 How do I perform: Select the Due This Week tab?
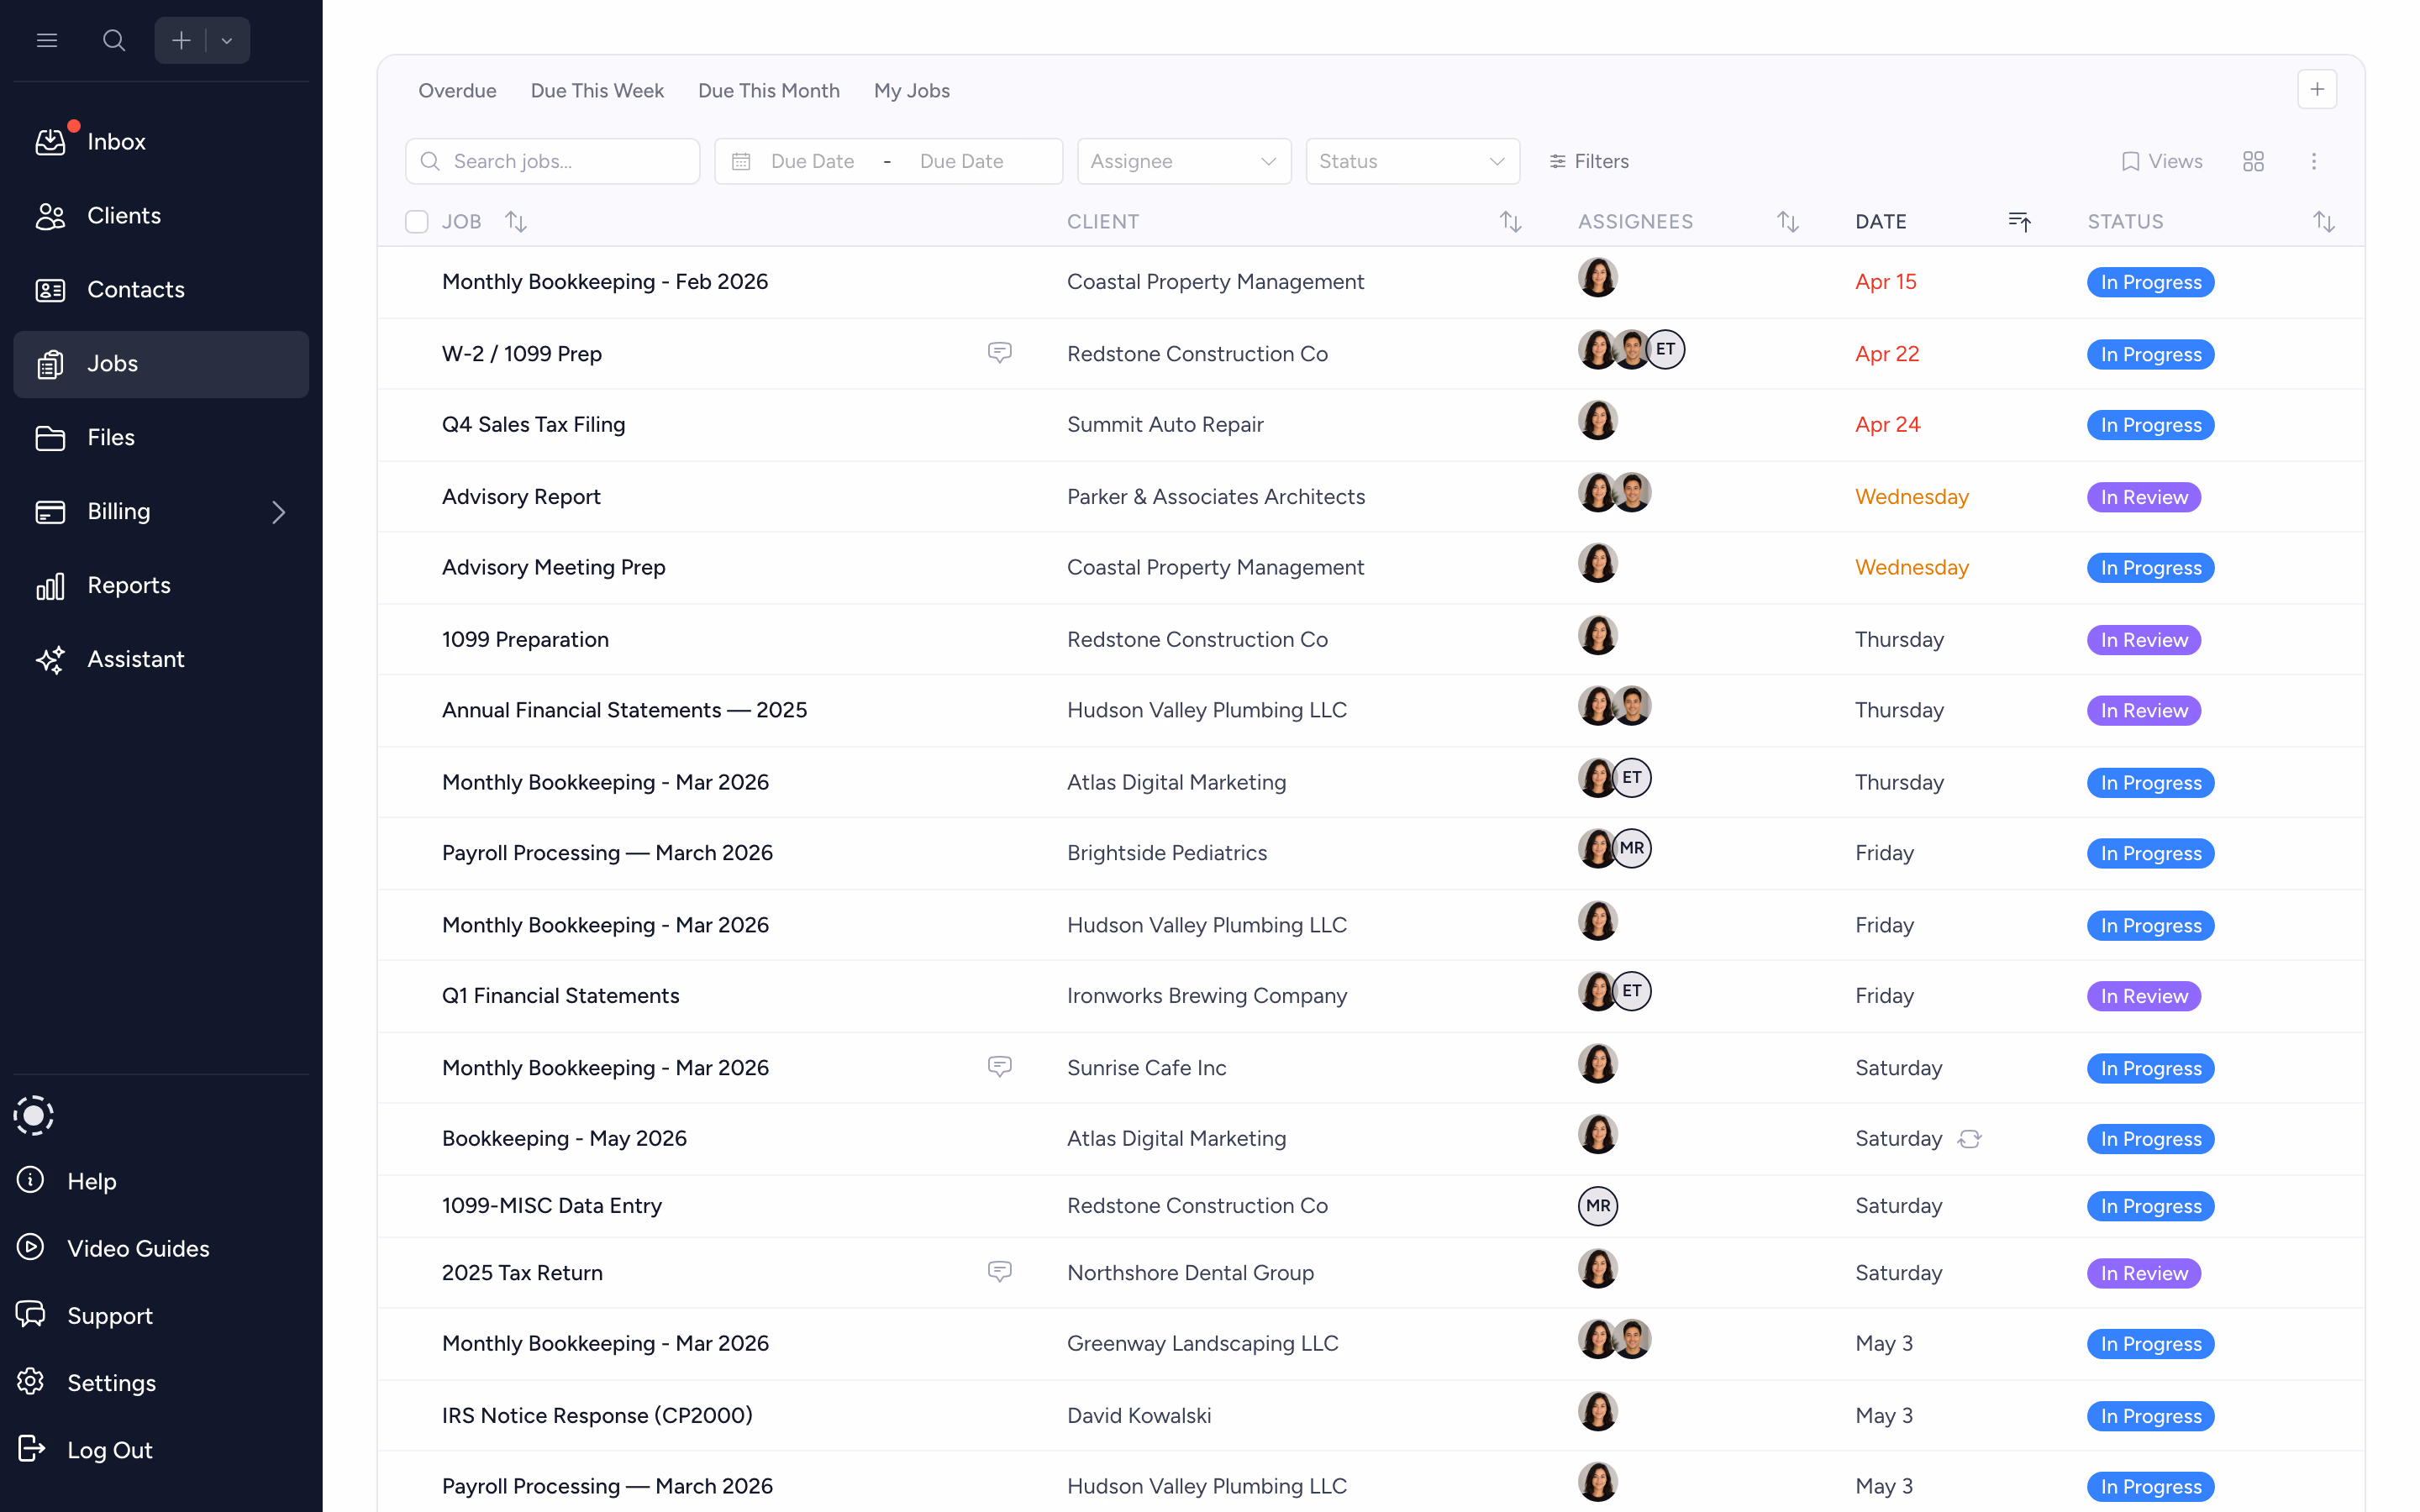coord(597,91)
